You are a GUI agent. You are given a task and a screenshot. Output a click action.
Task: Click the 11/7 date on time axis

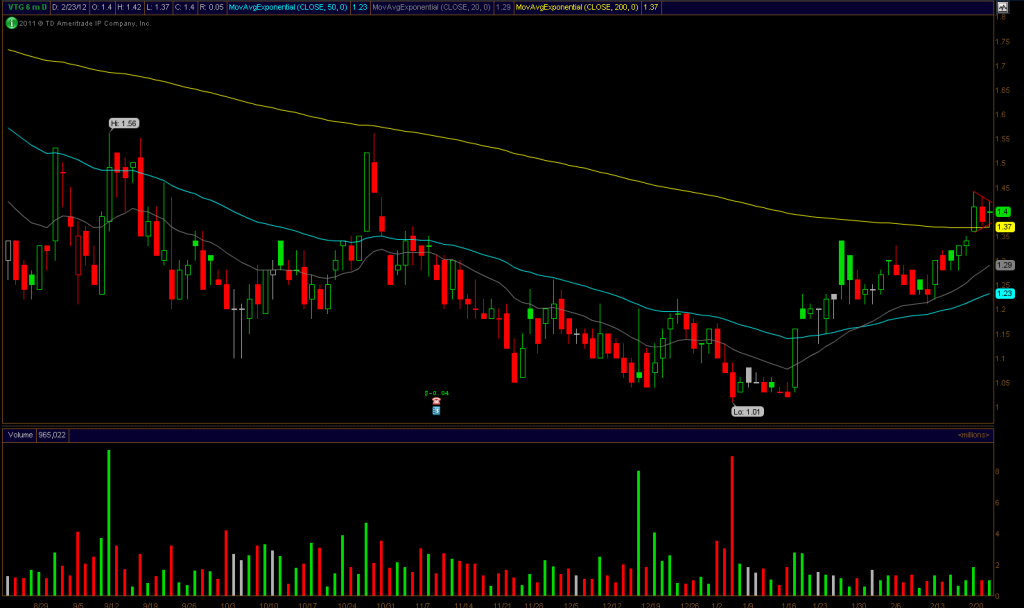pos(422,604)
